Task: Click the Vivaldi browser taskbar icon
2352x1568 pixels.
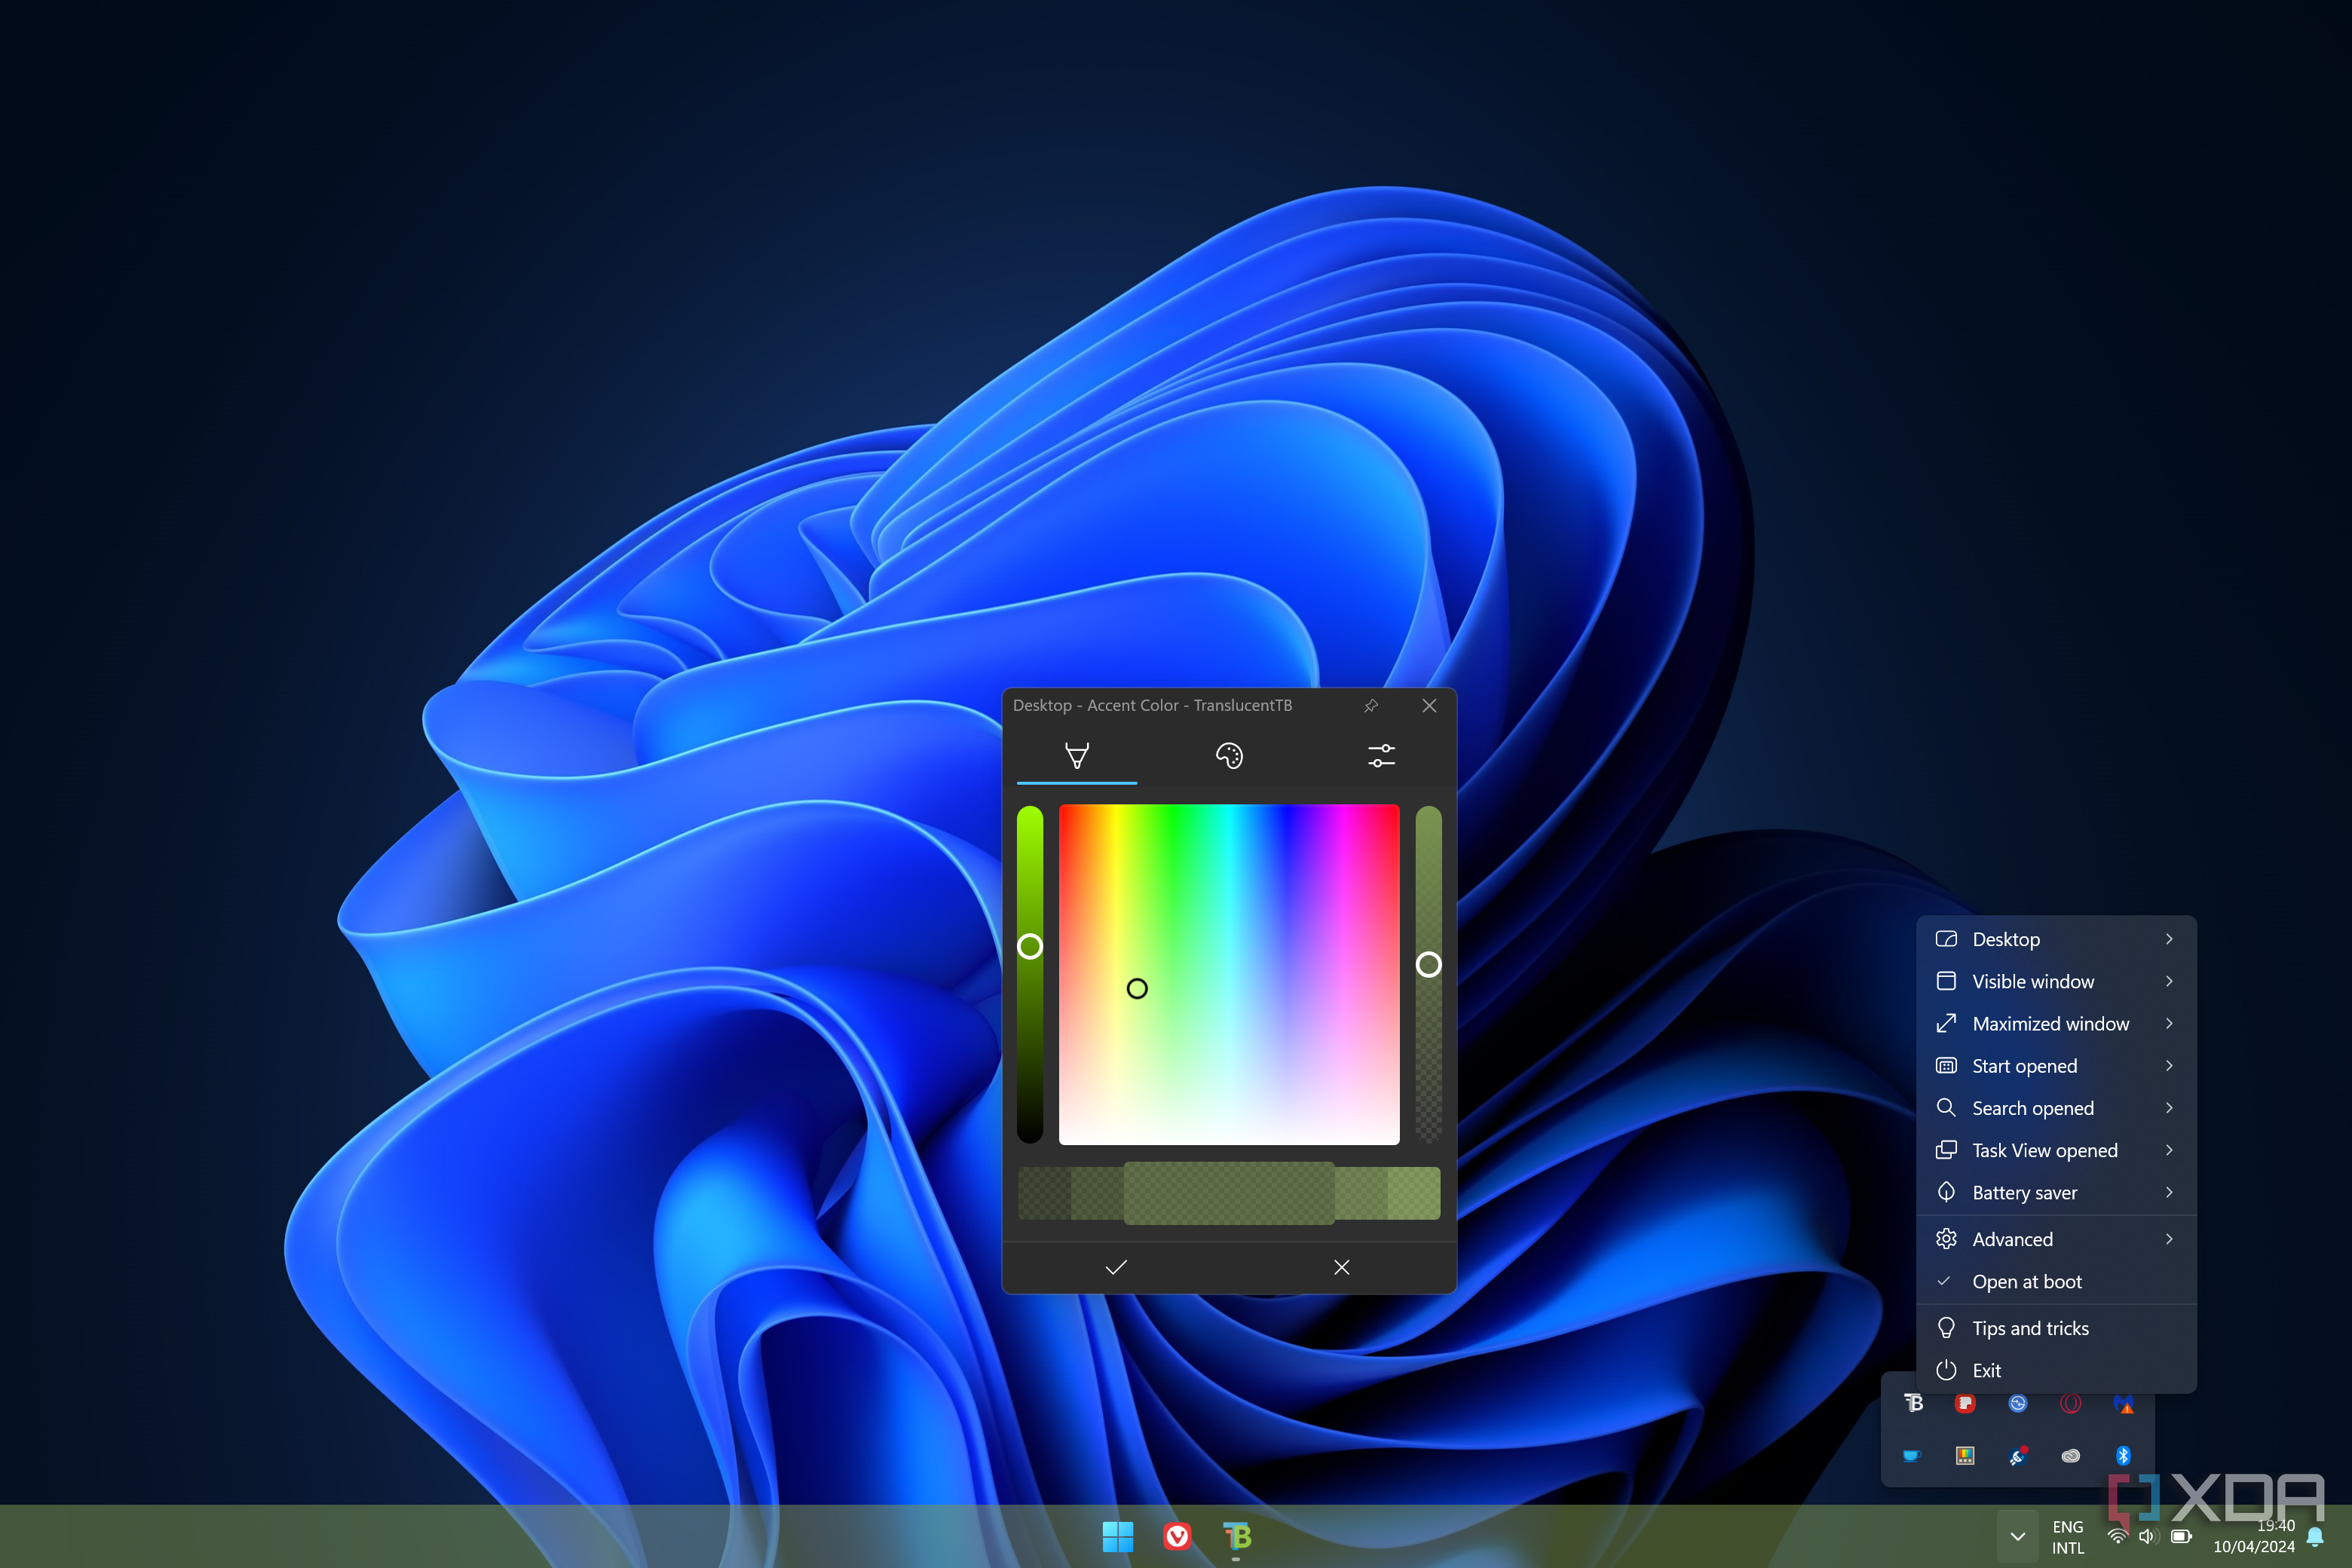Action: [1177, 1535]
